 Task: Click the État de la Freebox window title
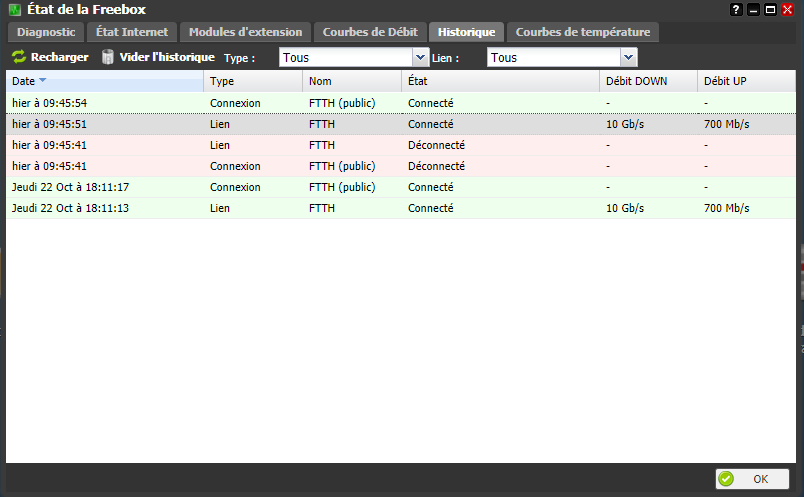click(86, 9)
